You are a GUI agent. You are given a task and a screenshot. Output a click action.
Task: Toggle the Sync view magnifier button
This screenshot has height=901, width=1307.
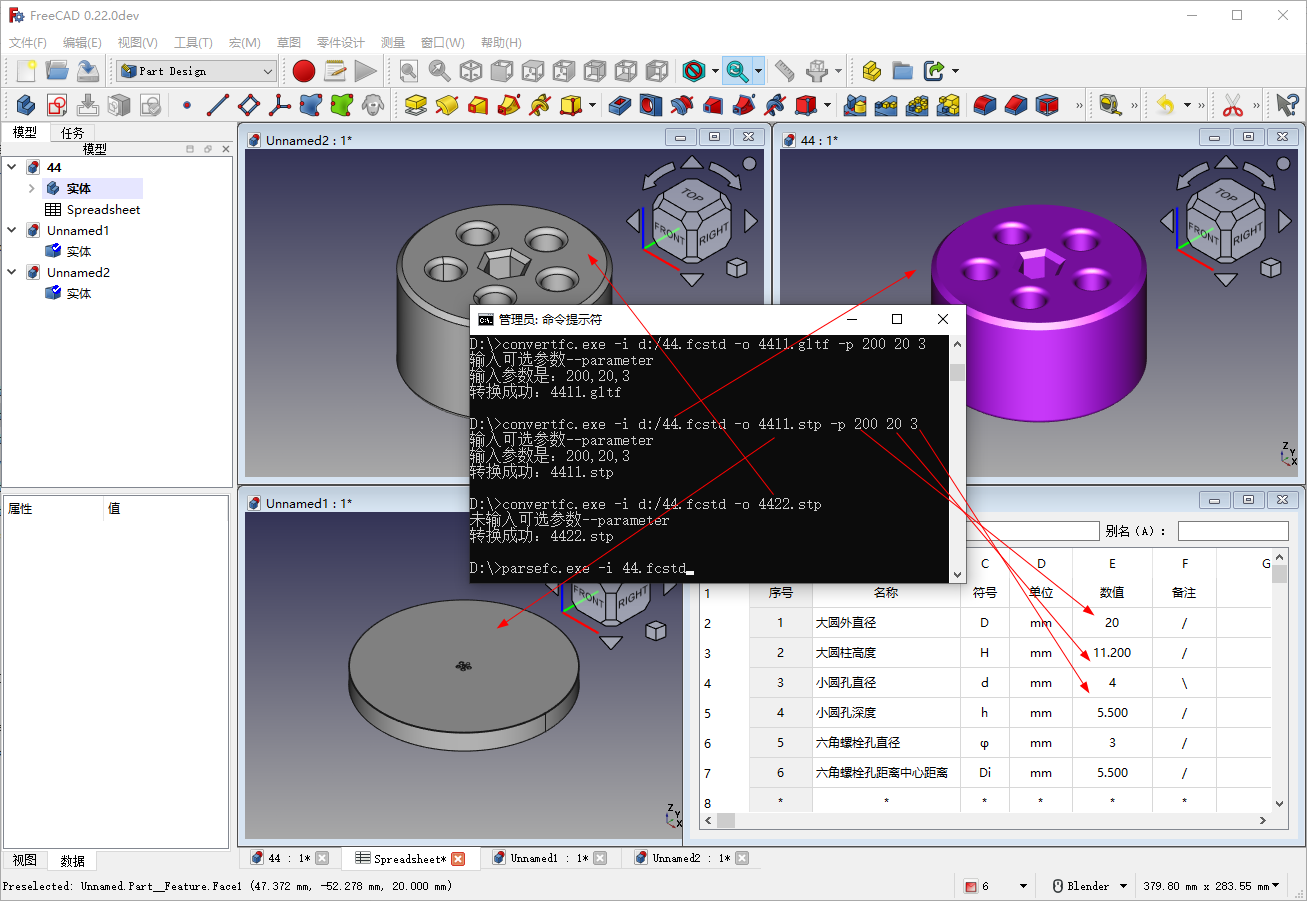737,70
